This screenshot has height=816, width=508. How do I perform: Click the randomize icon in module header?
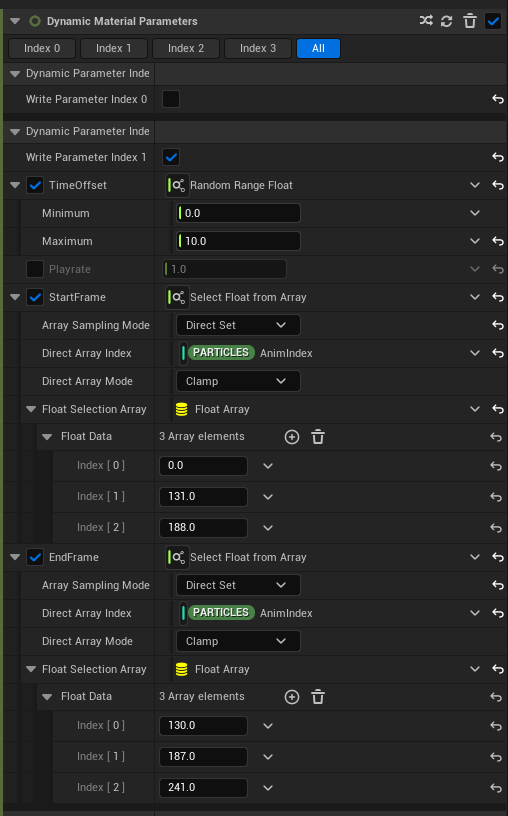click(x=426, y=21)
